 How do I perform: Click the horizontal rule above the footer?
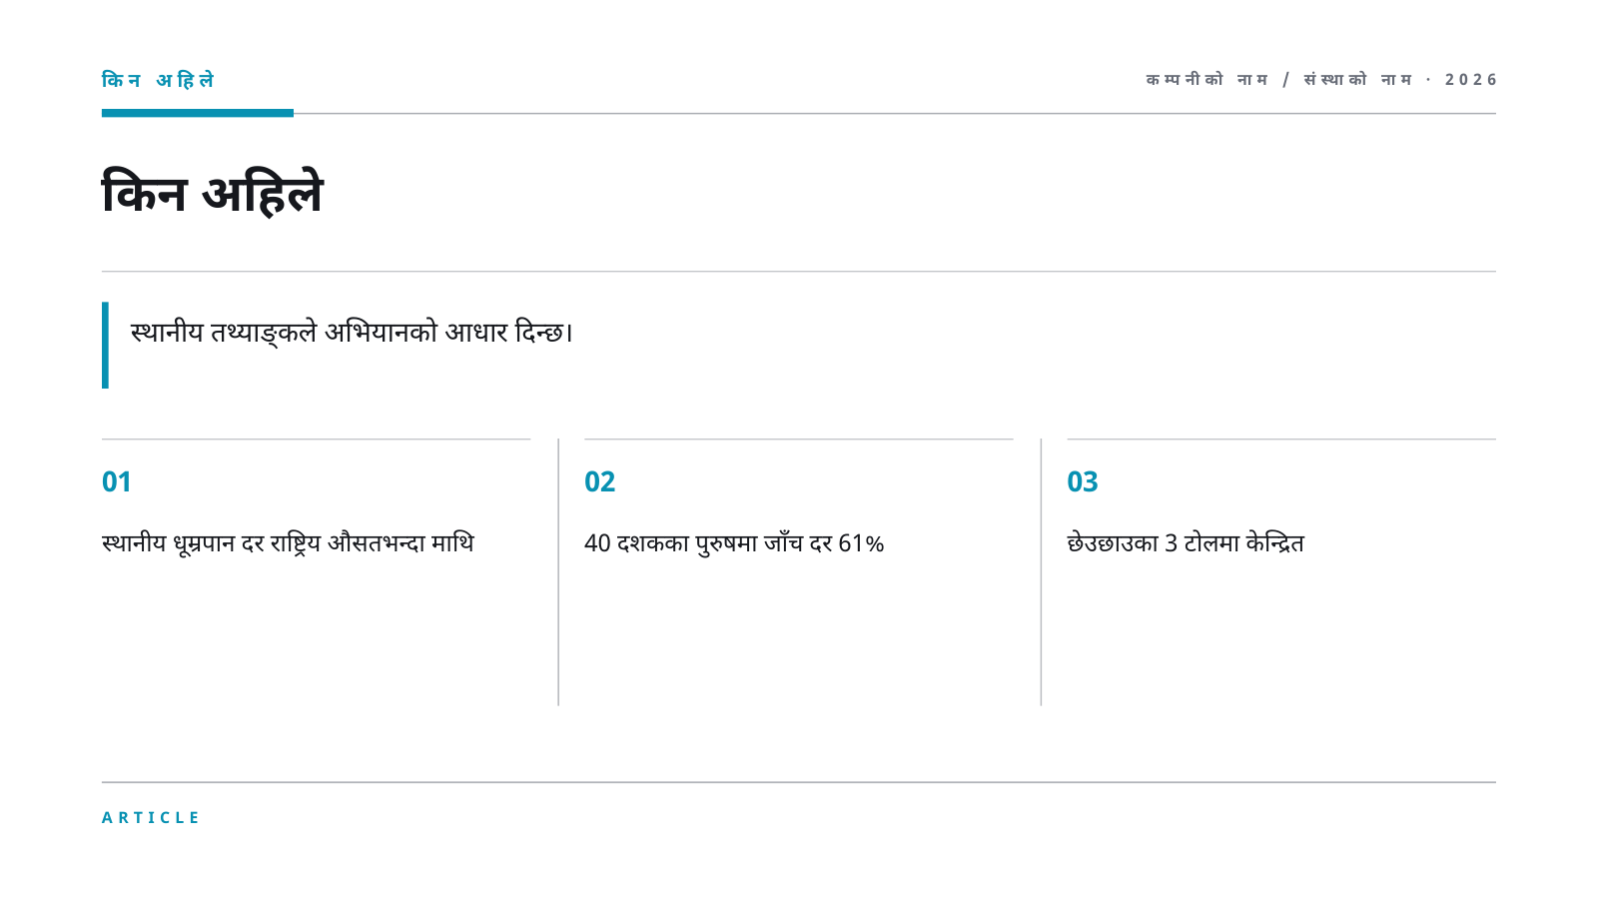799,782
